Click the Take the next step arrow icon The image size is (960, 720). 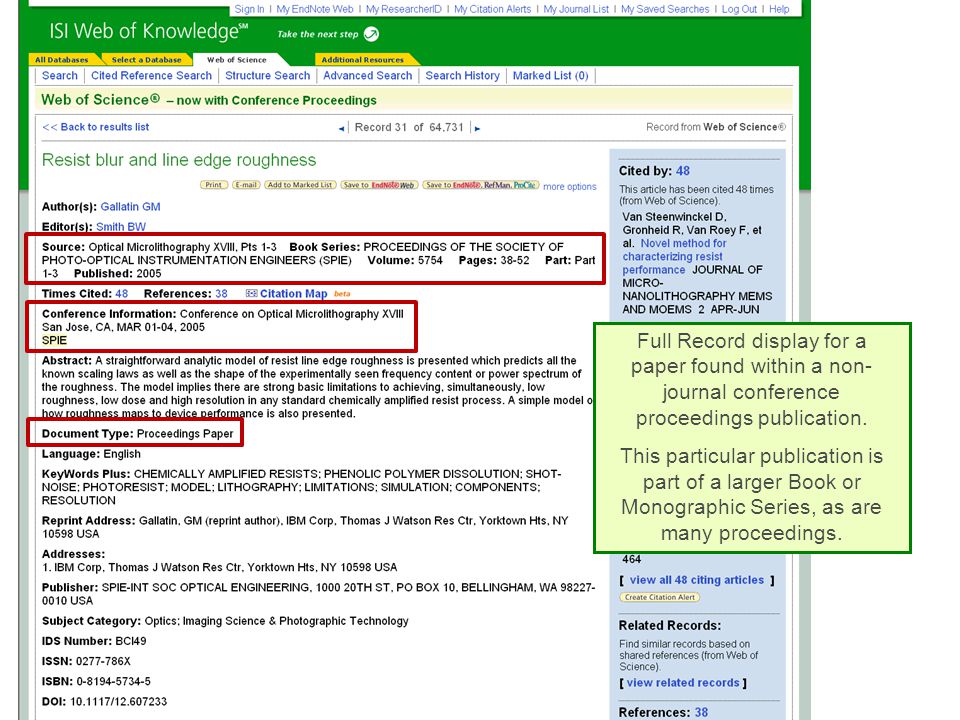click(x=371, y=34)
